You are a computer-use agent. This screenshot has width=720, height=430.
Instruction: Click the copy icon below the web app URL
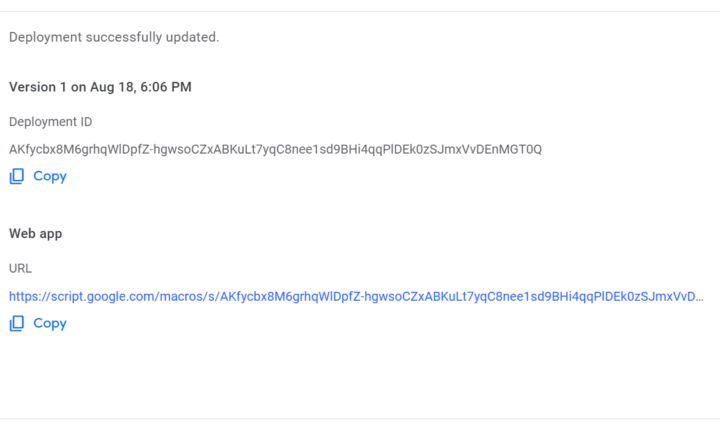click(16, 323)
